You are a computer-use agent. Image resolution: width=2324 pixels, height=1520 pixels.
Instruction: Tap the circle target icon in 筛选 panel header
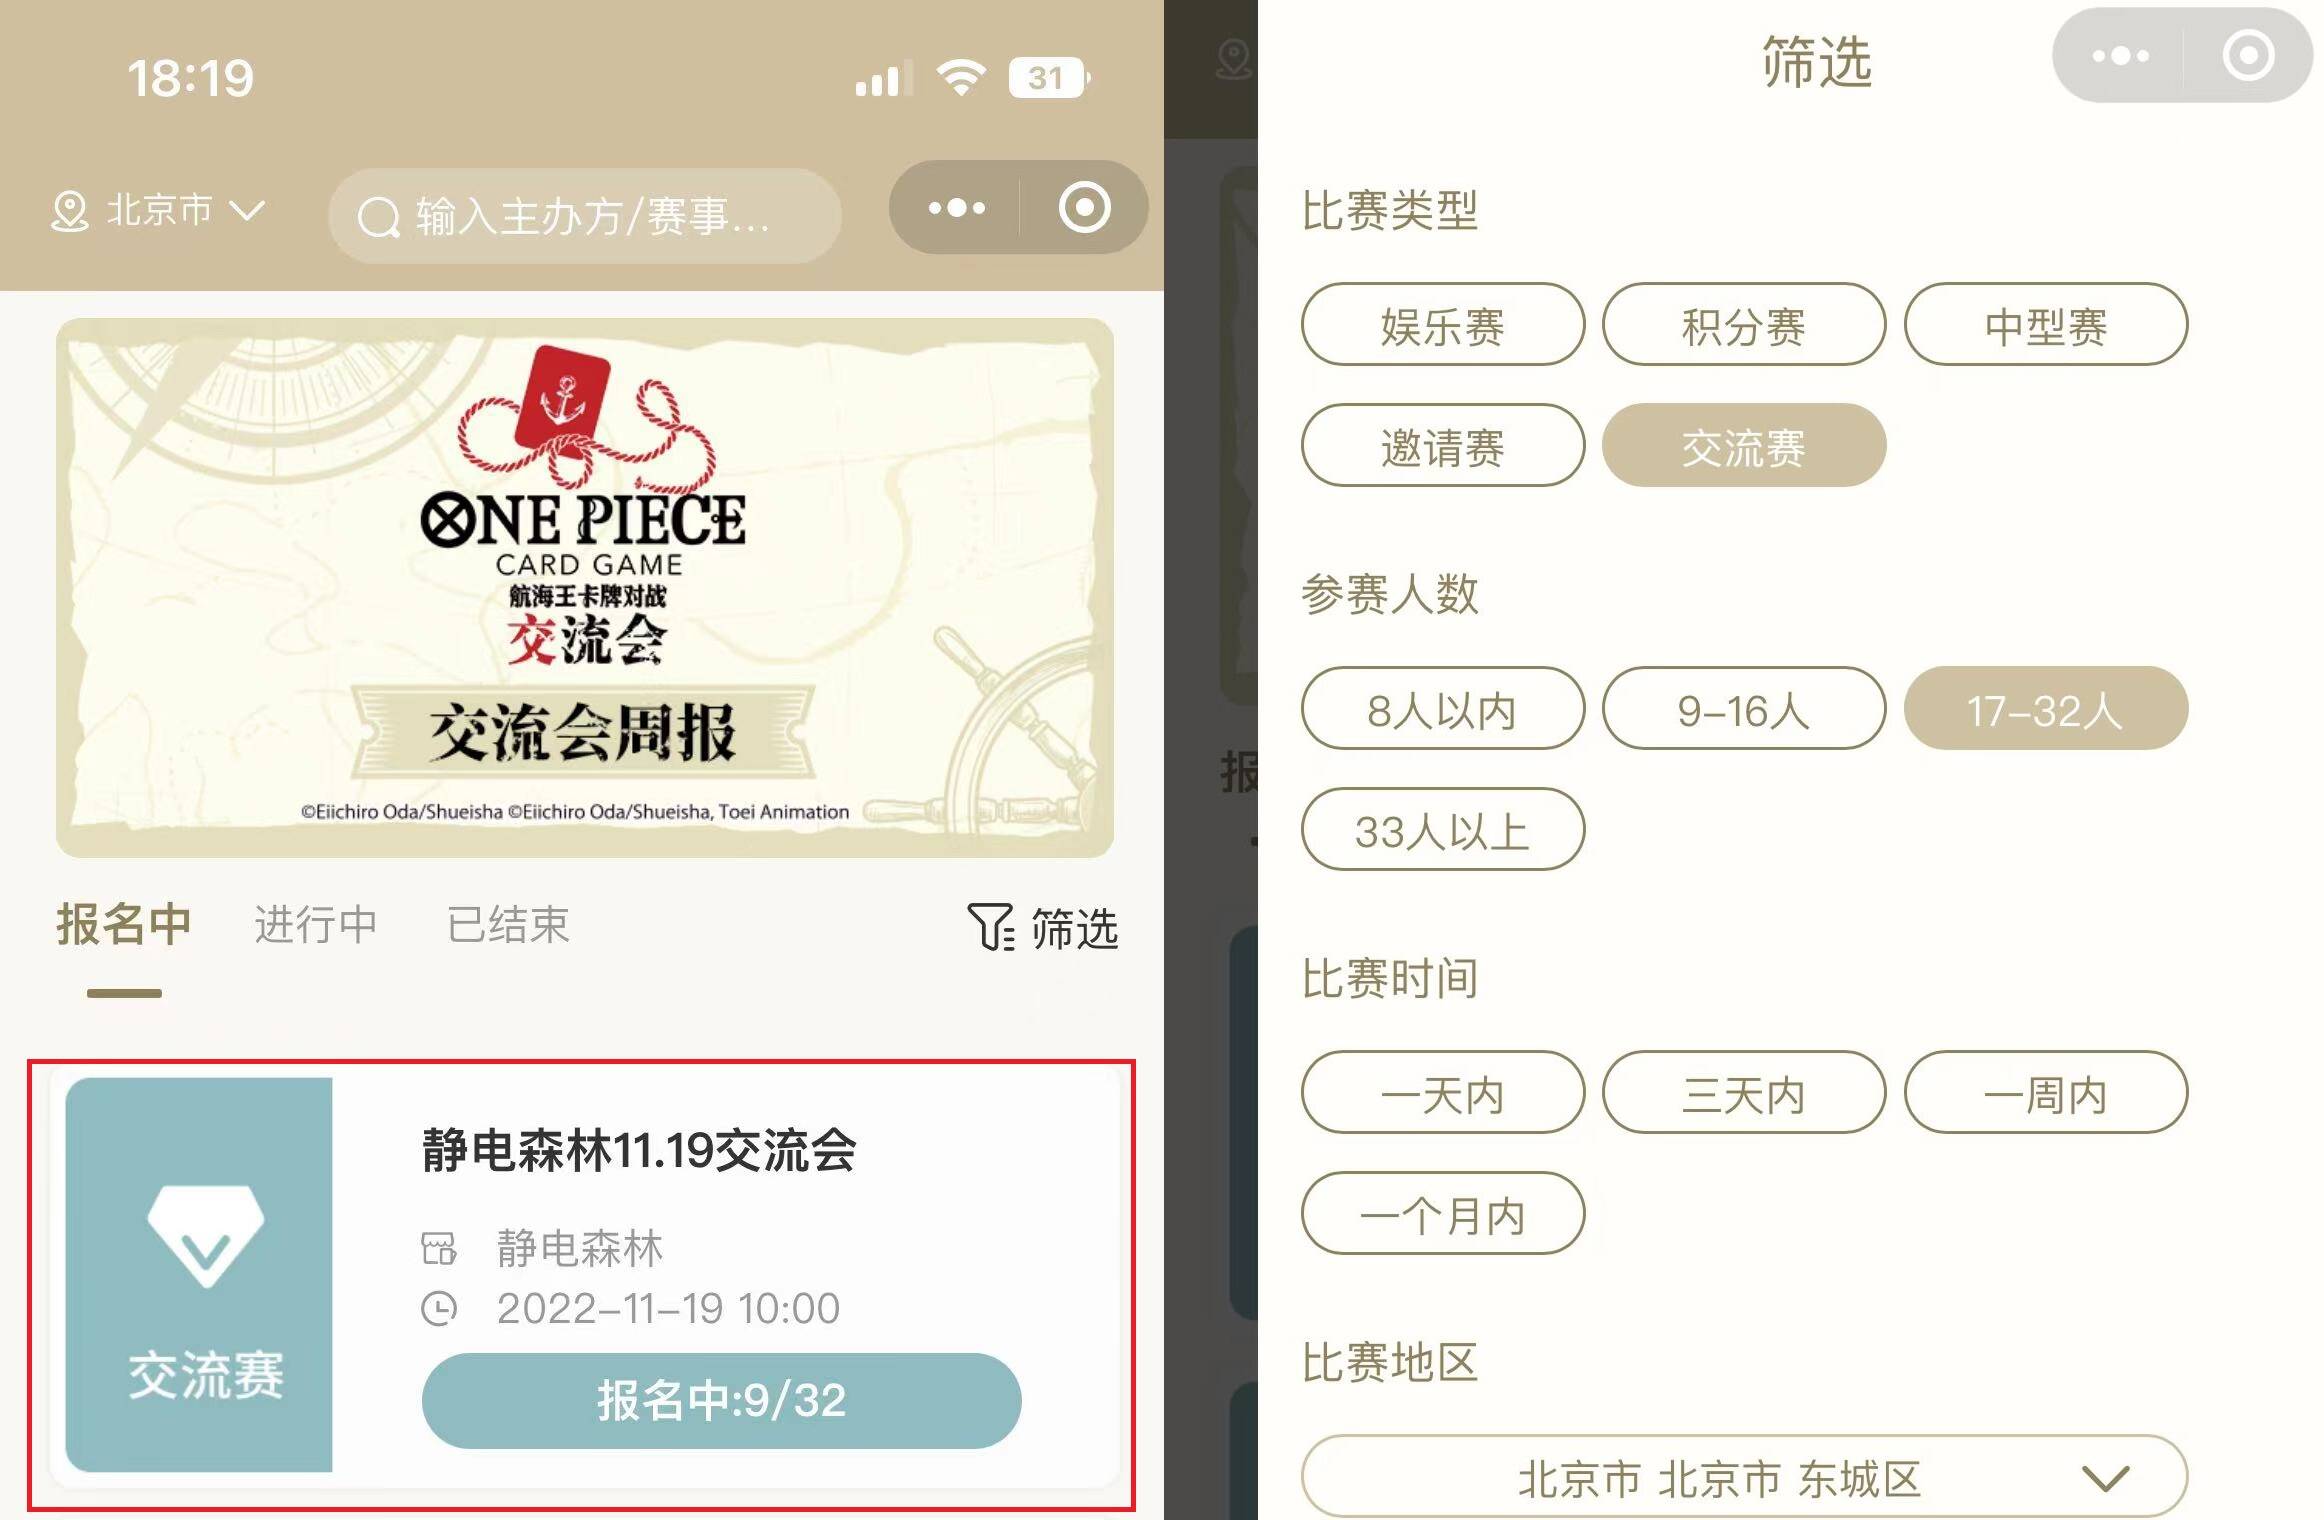[2249, 56]
